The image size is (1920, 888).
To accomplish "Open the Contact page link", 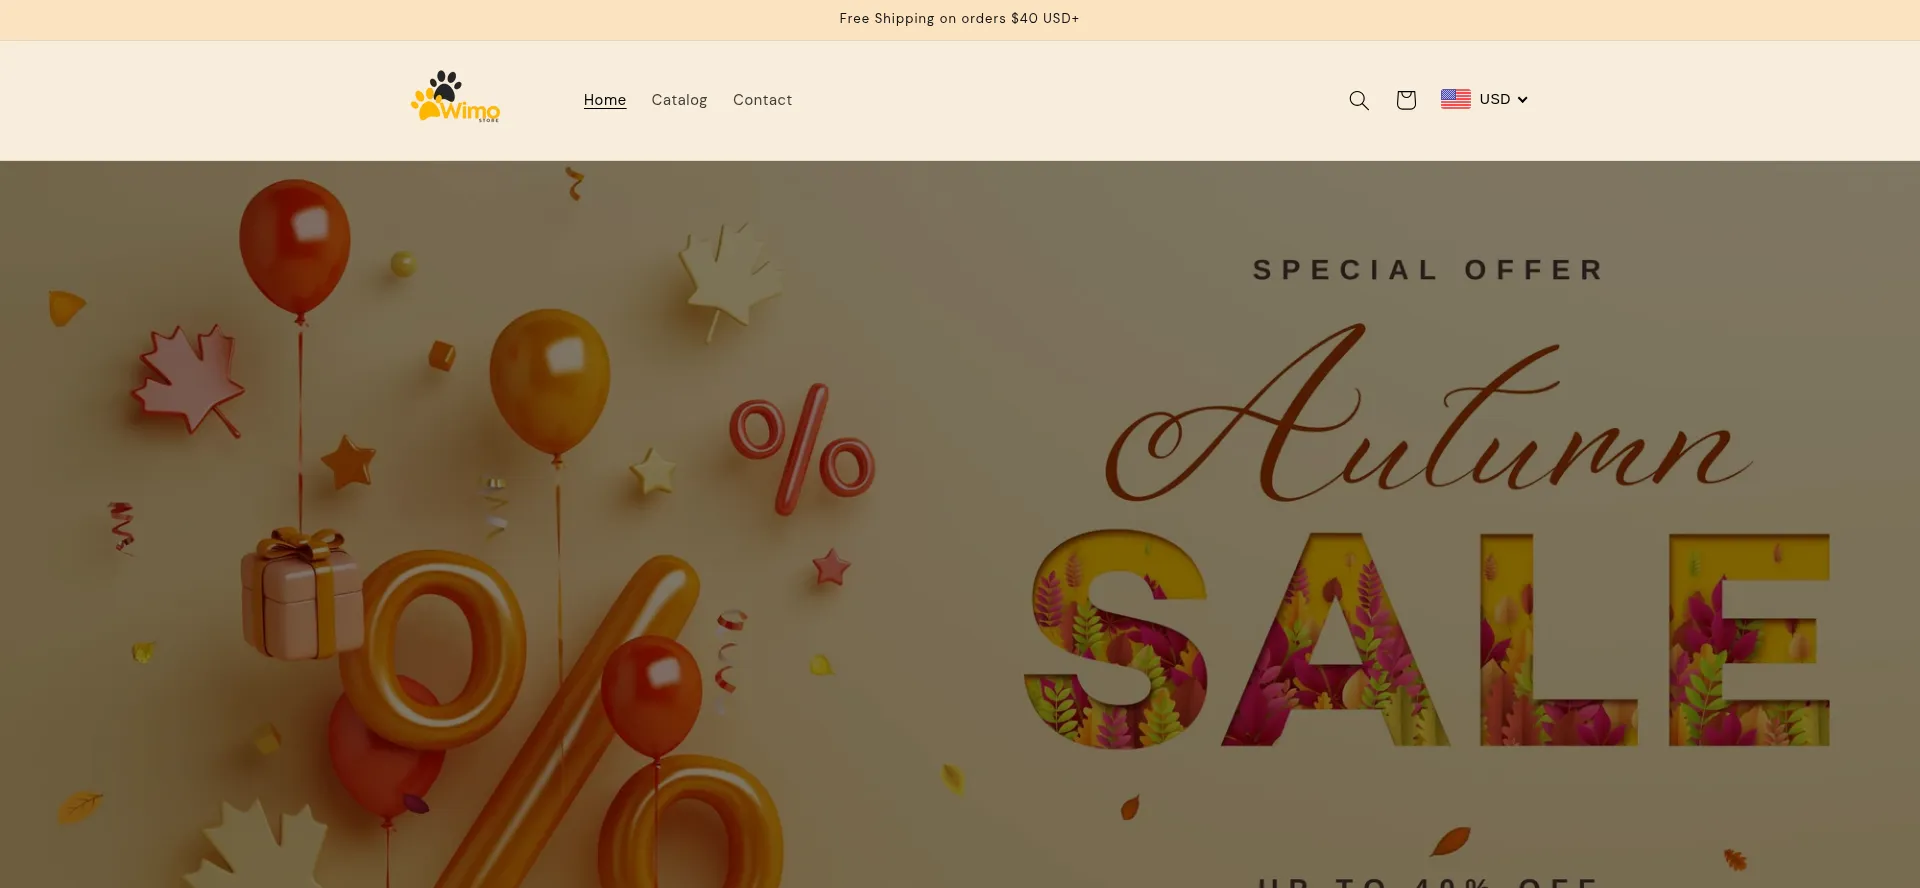I will click(x=762, y=100).
